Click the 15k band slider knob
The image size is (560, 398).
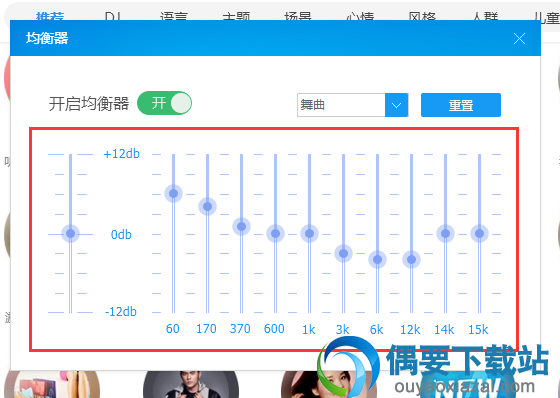[x=479, y=233]
